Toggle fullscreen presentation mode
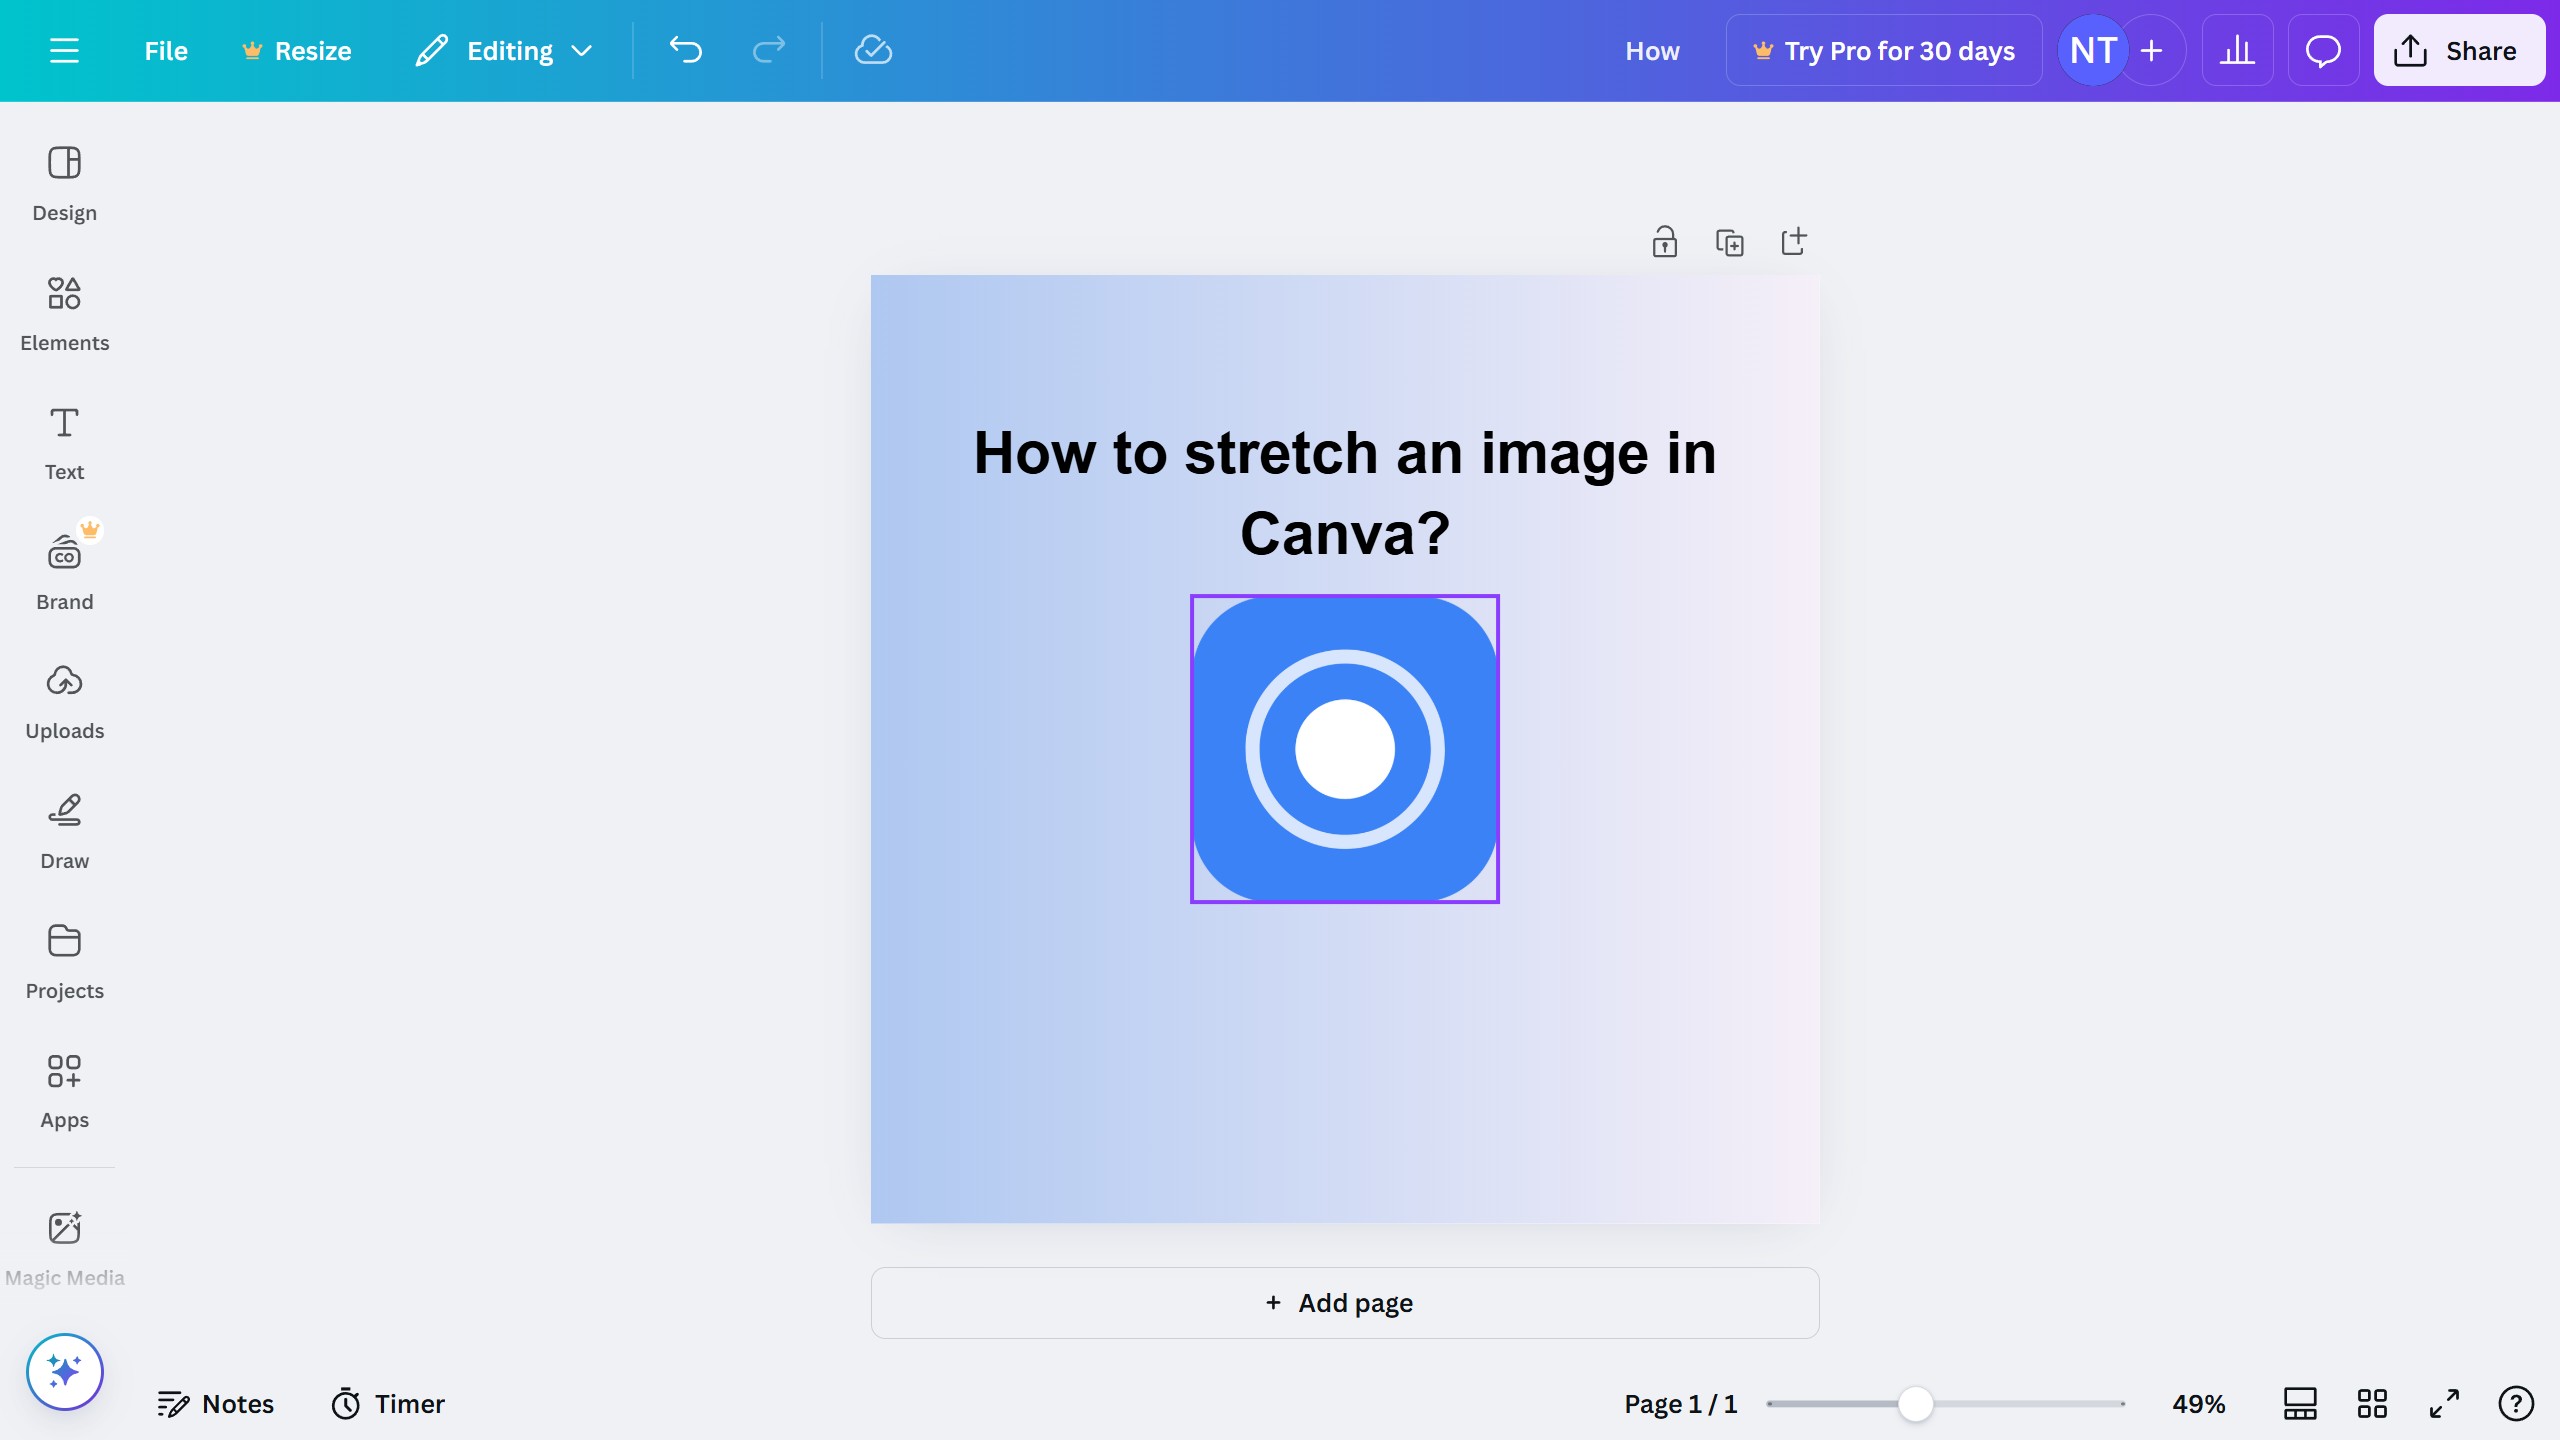This screenshot has width=2560, height=1440. [2443, 1403]
